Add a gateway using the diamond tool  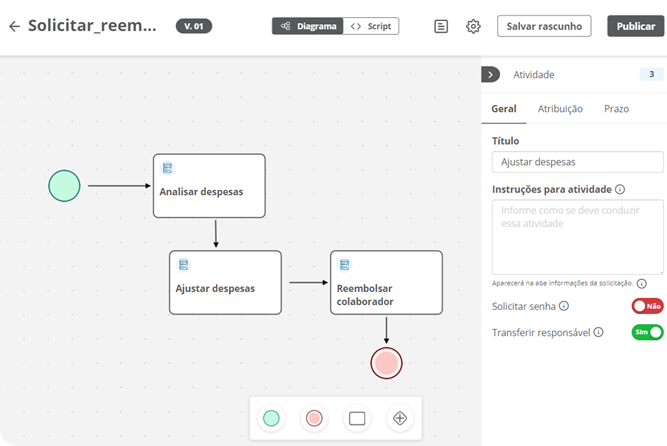[x=400, y=418]
